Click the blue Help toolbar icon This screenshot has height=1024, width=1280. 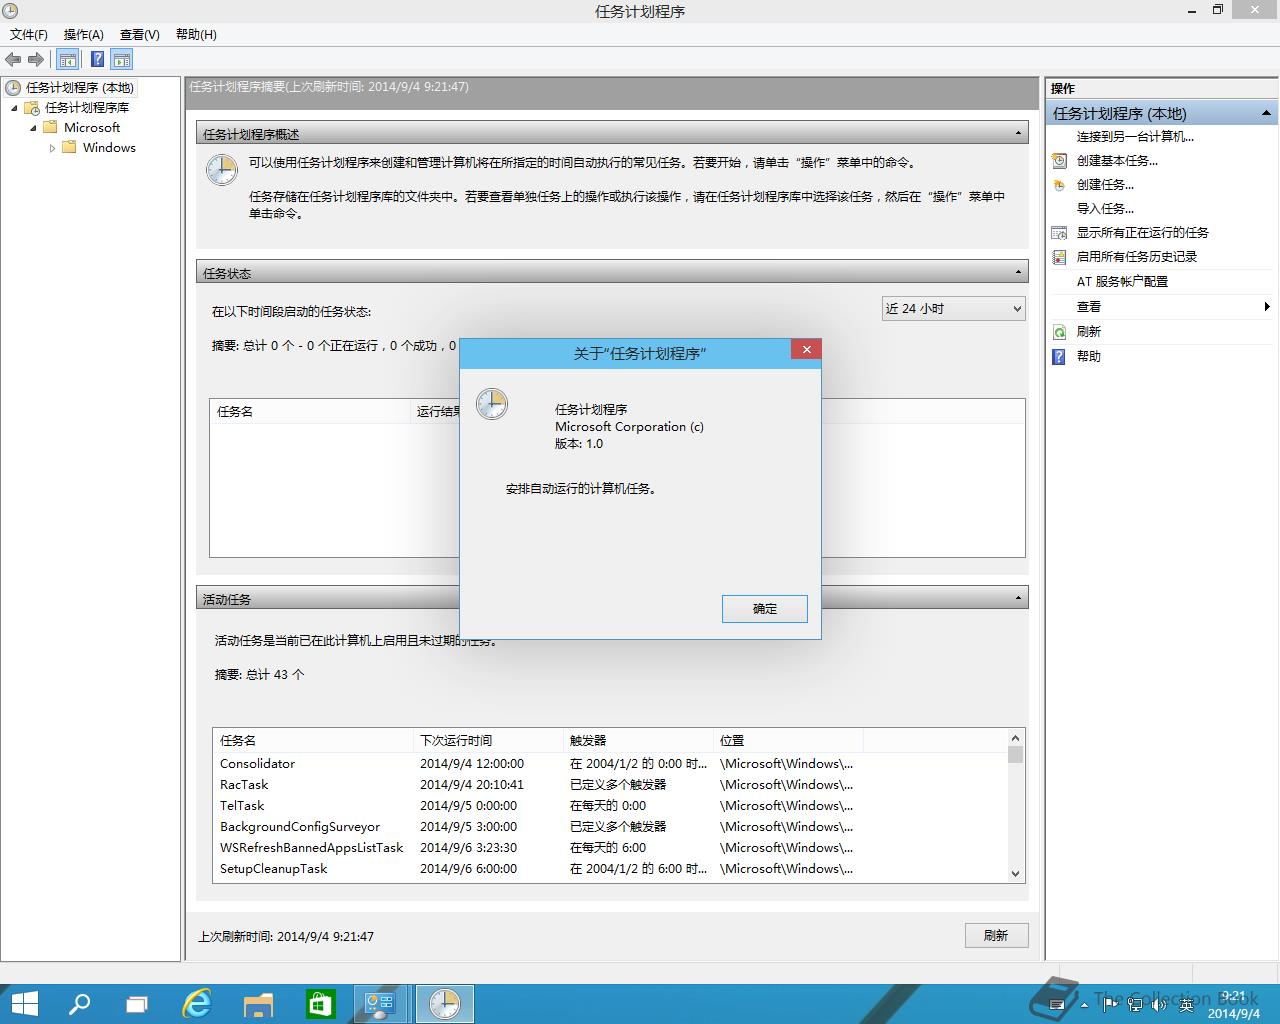[97, 59]
